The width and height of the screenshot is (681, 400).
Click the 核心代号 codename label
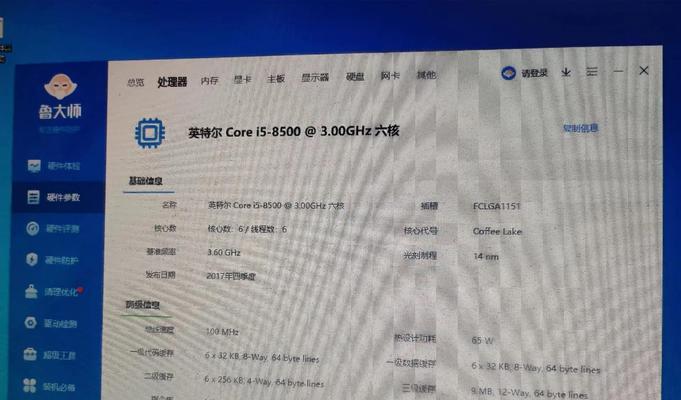coord(420,231)
